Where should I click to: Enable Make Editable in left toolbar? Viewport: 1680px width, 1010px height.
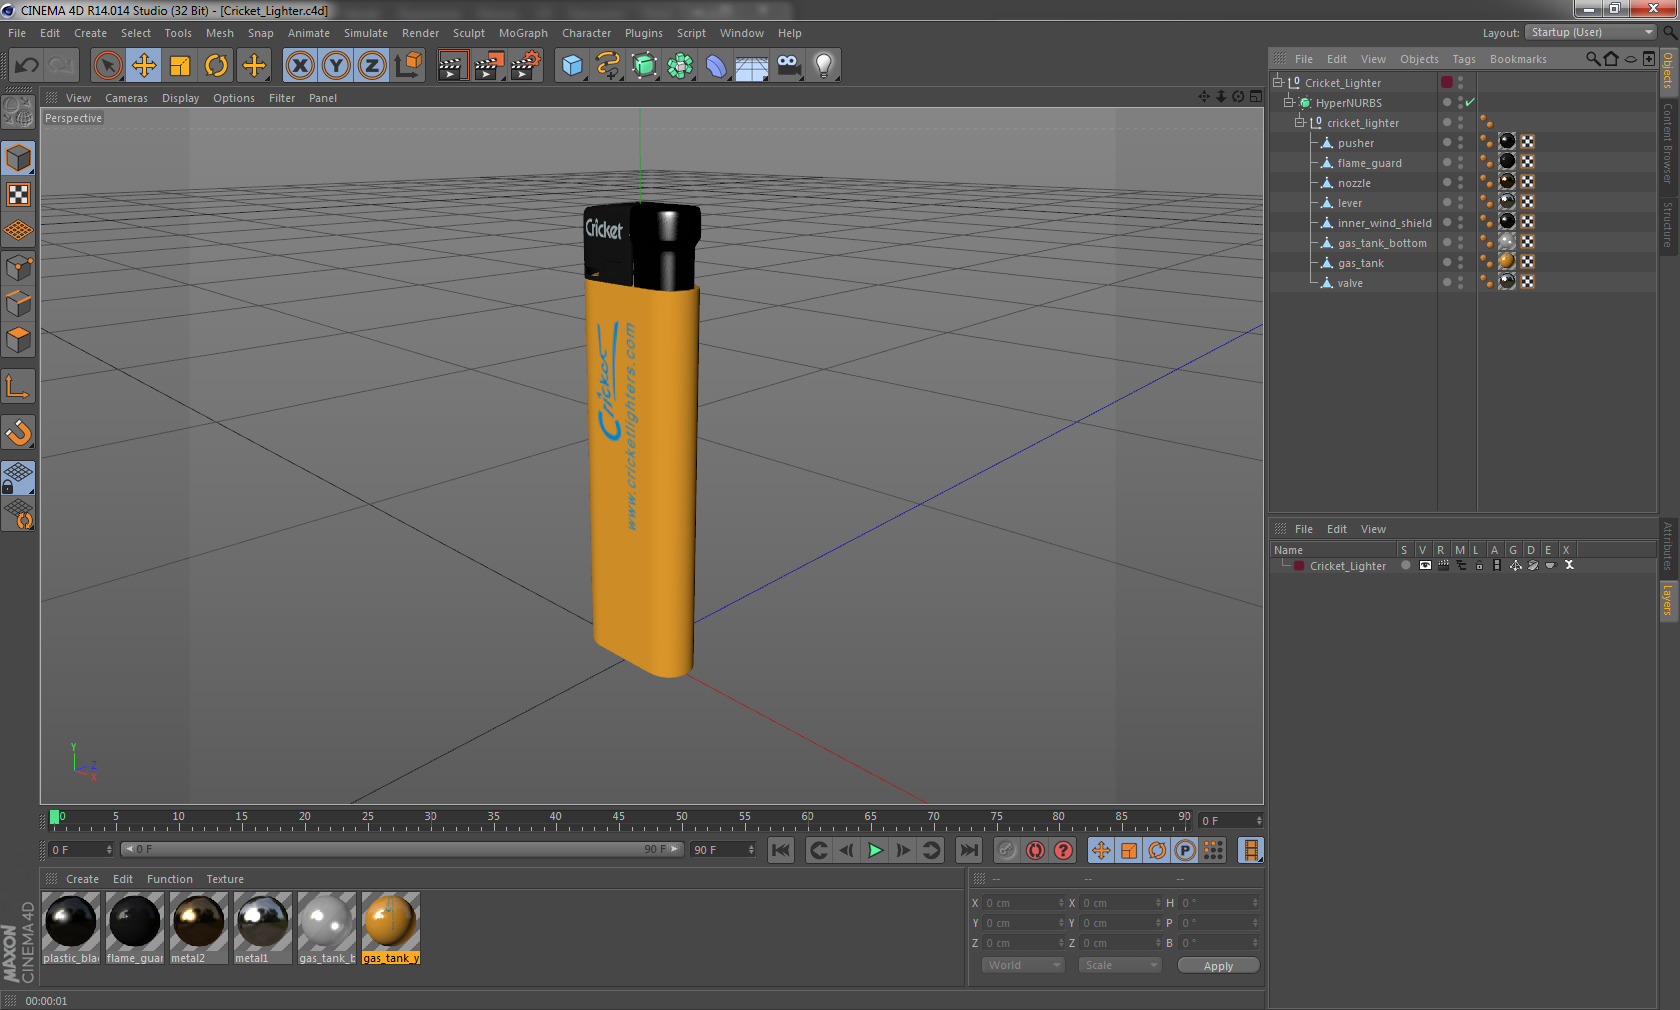[x=18, y=112]
